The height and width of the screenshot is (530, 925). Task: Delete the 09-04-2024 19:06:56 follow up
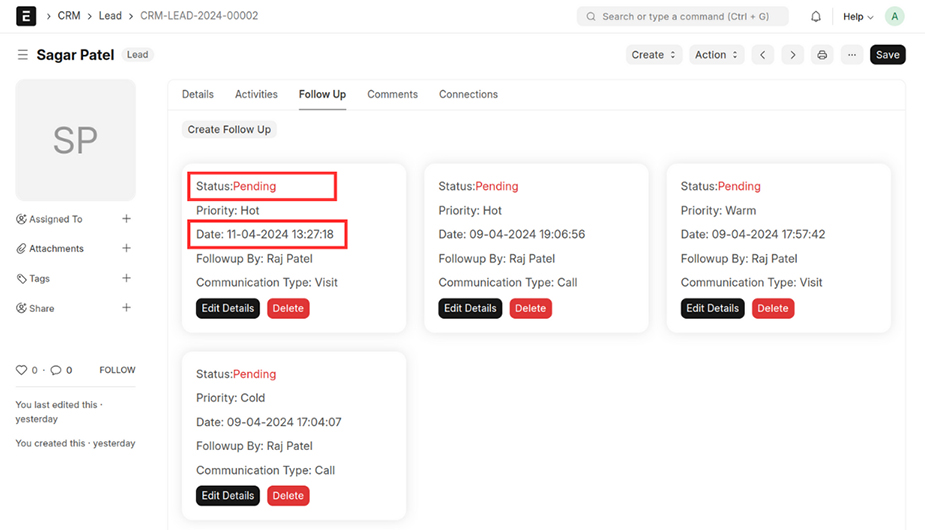click(x=530, y=308)
